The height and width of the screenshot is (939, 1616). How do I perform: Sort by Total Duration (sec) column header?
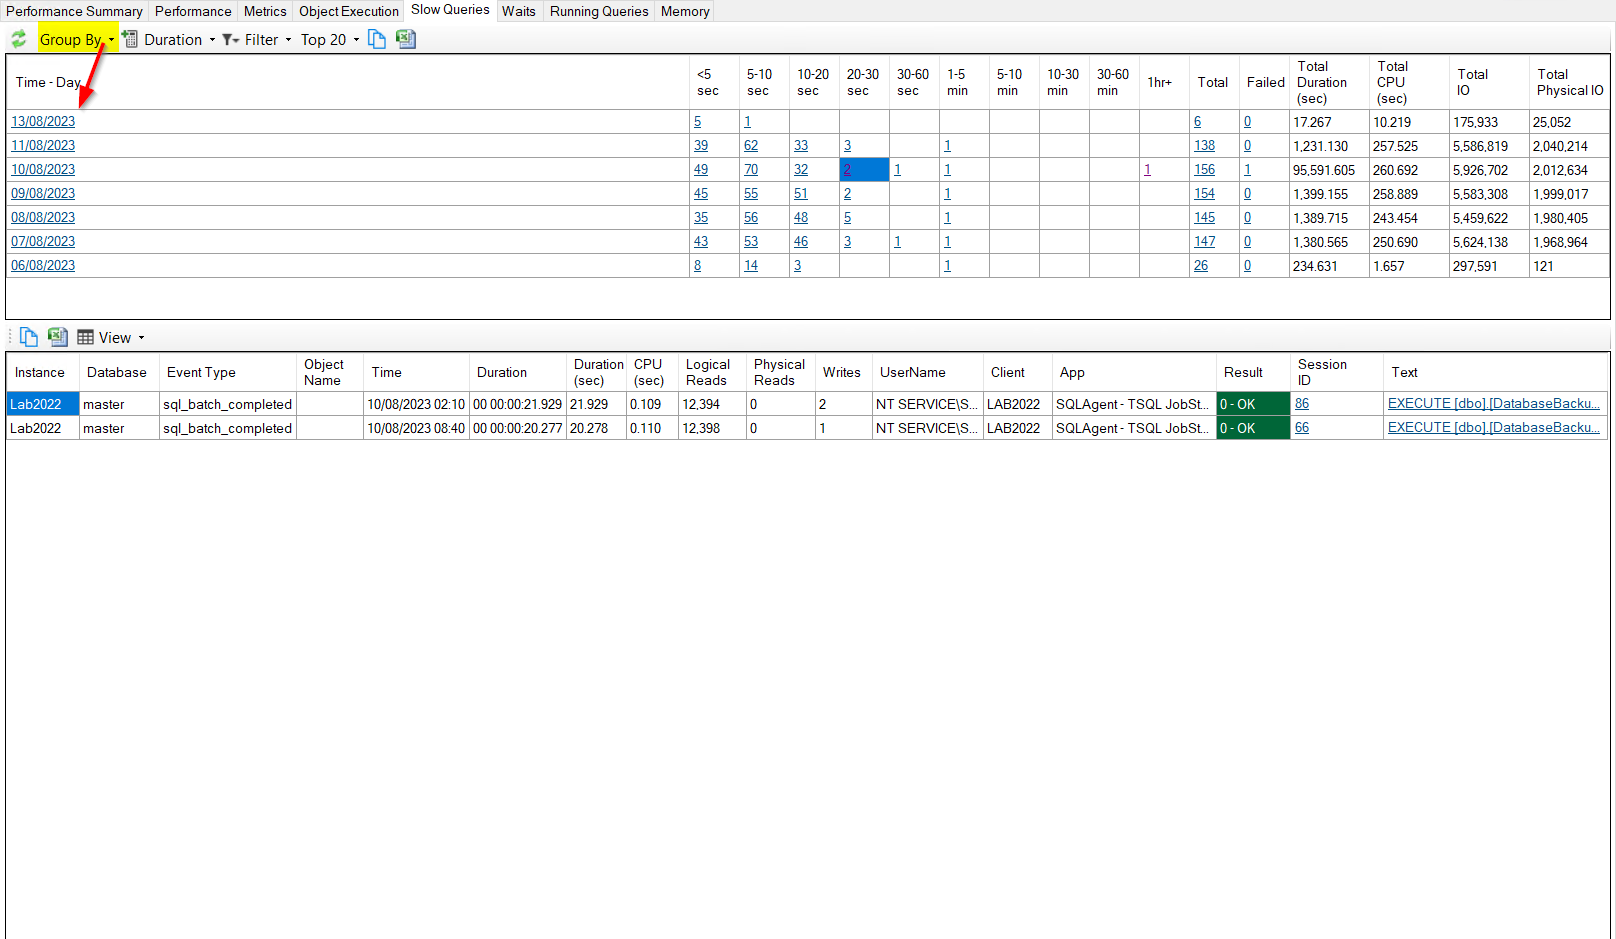point(1321,82)
